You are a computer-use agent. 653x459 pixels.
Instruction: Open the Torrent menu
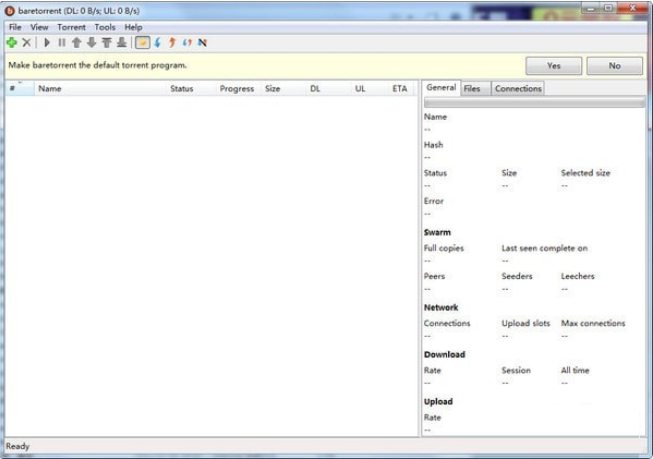coord(71,27)
